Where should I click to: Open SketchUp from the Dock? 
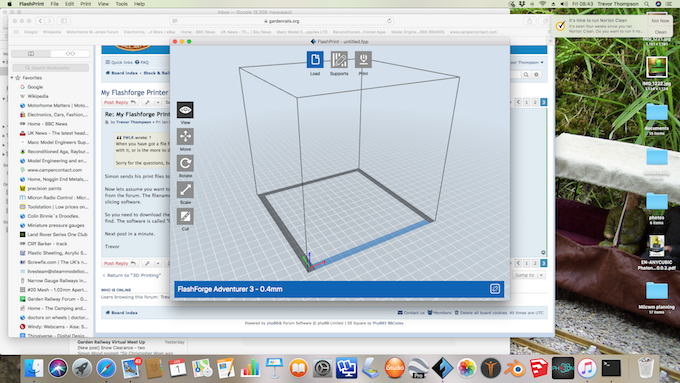point(539,368)
